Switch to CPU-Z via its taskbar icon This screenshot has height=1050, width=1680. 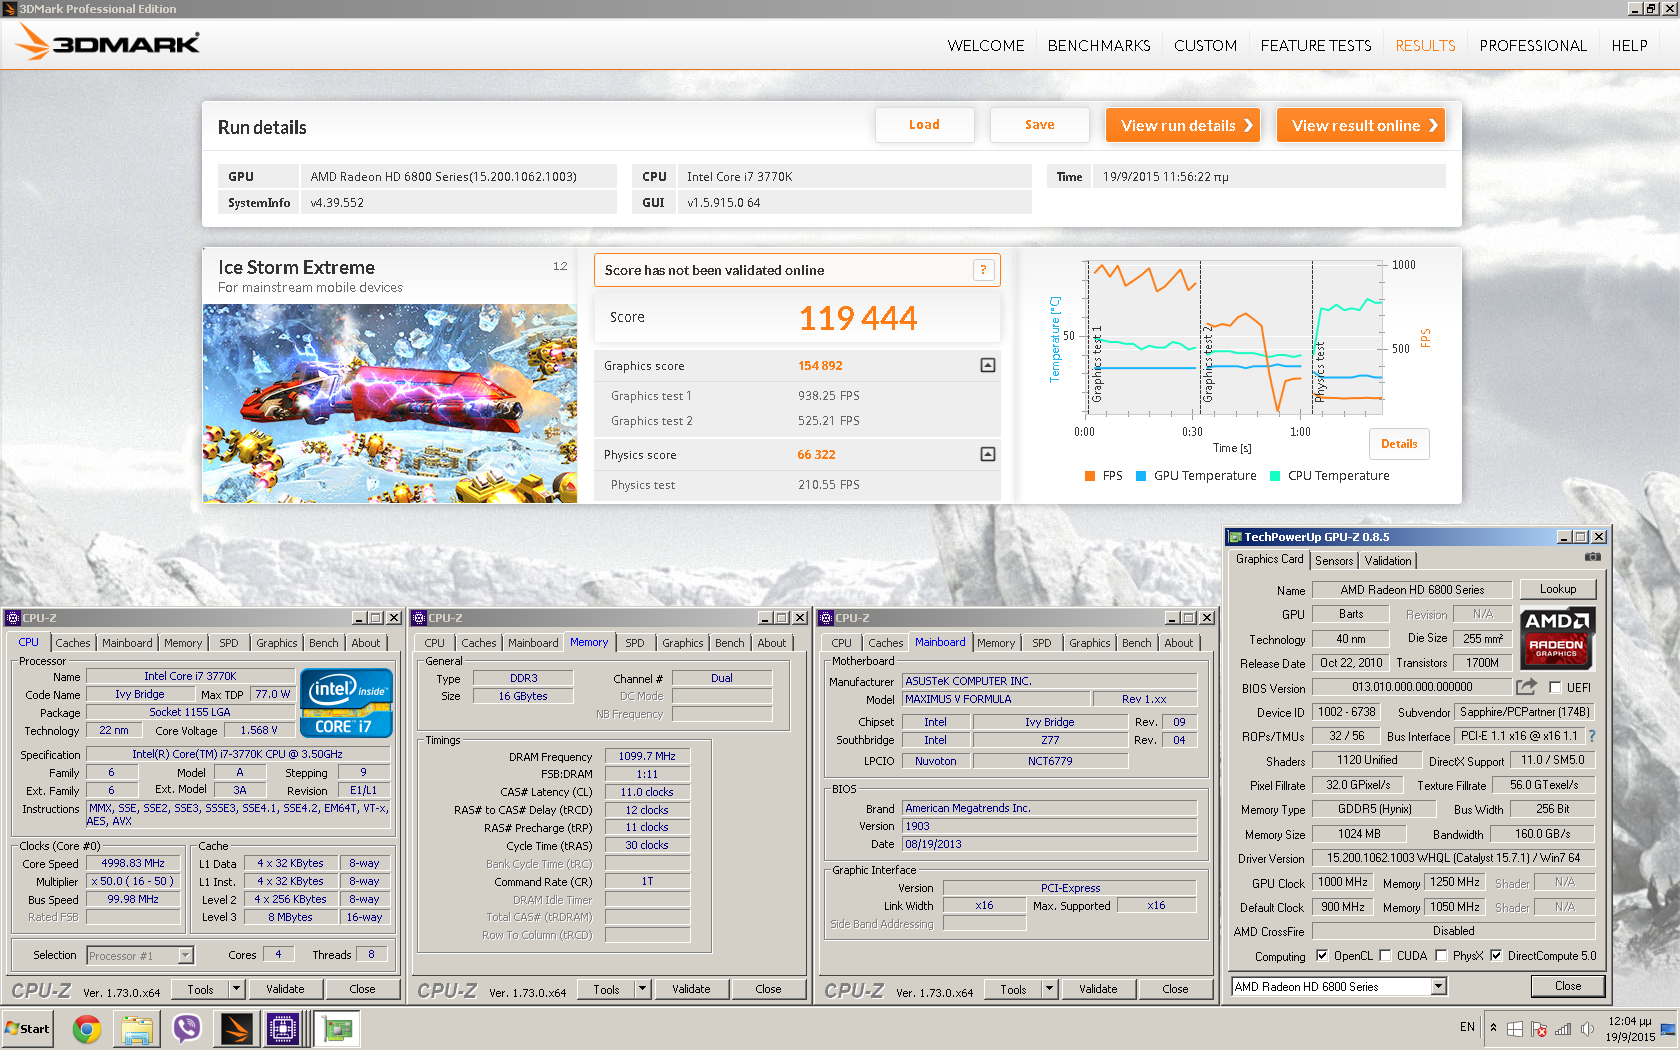283,1028
